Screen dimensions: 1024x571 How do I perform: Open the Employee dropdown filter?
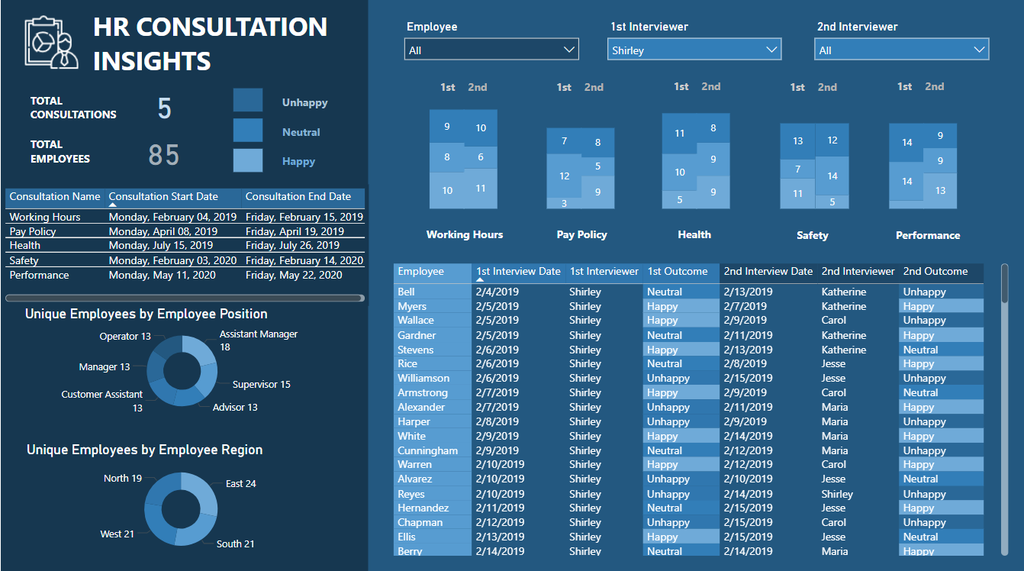[492, 49]
